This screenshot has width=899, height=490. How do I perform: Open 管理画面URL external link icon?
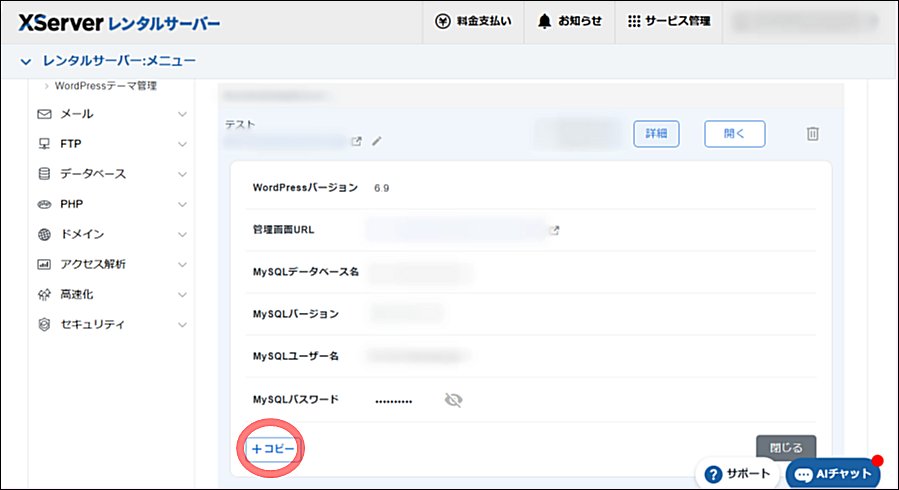point(554,230)
